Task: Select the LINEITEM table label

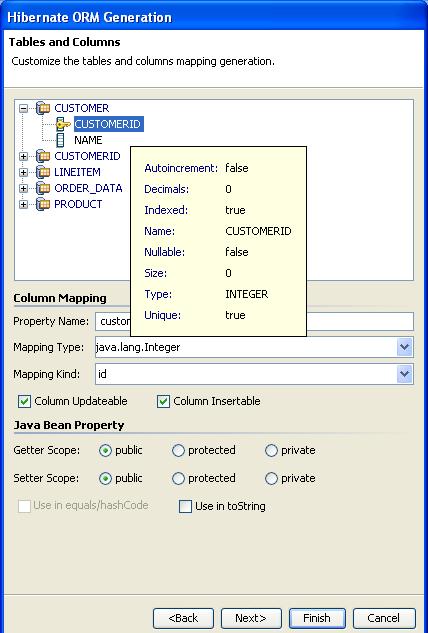Action: pyautogui.click(x=77, y=172)
